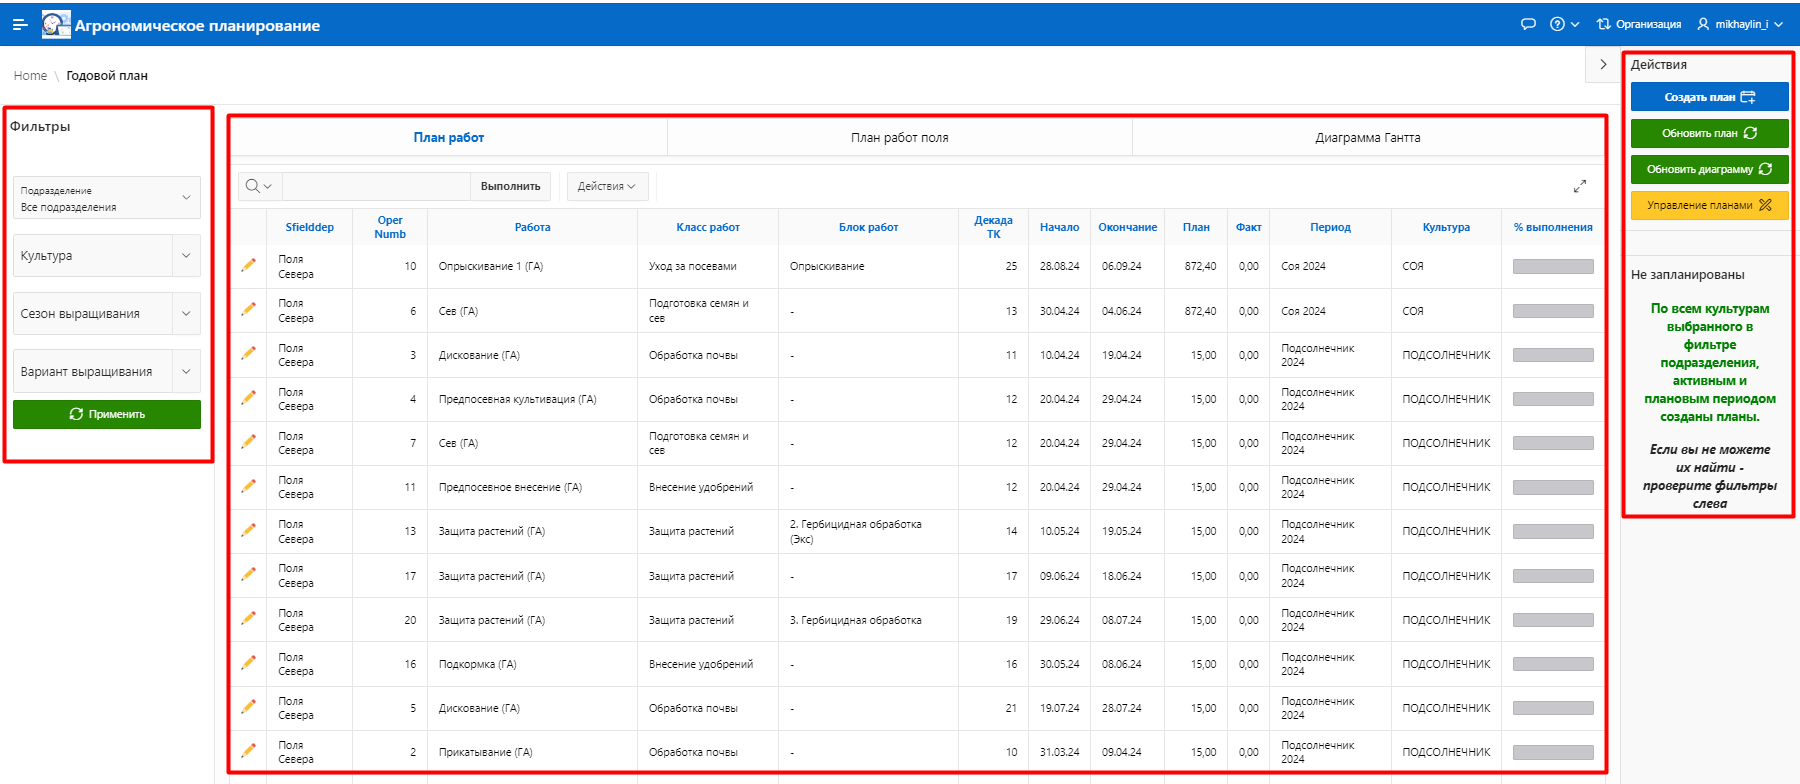Collapse the right Действия panel arrow
Image resolution: width=1800 pixels, height=784 pixels.
pyautogui.click(x=1603, y=65)
